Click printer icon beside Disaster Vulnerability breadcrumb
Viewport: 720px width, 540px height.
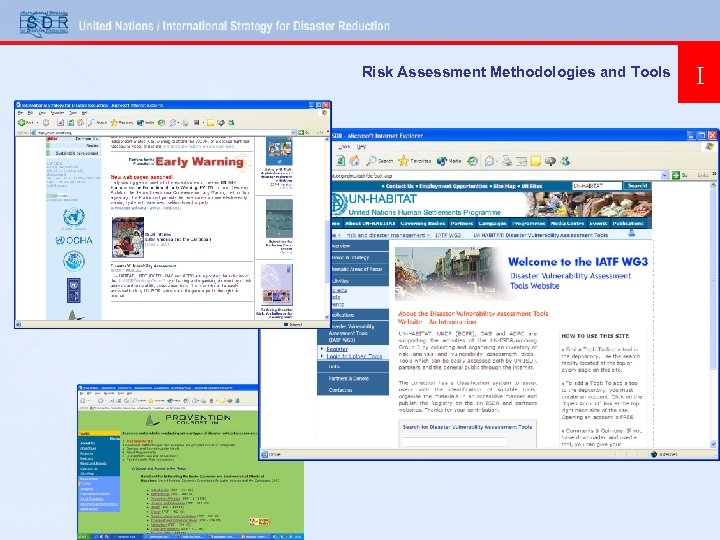point(632,233)
